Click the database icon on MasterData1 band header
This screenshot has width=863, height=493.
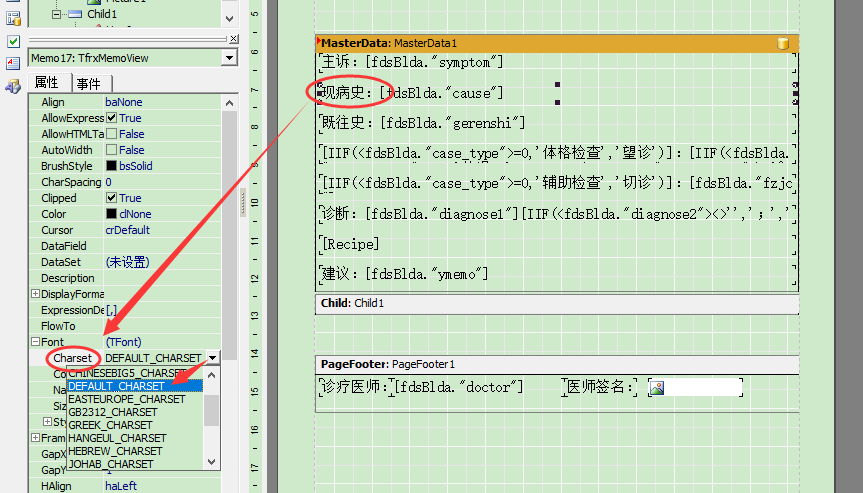[x=783, y=43]
